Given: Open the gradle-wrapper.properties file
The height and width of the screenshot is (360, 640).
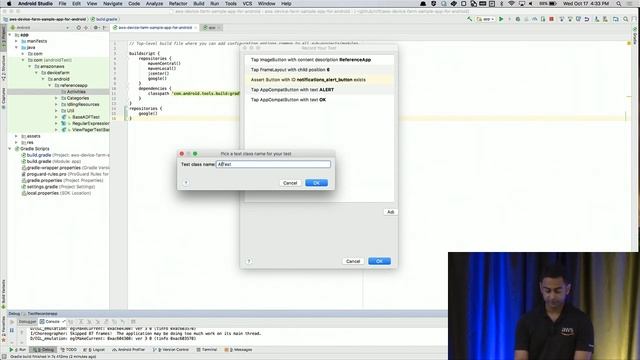Looking at the screenshot, I should point(65,168).
